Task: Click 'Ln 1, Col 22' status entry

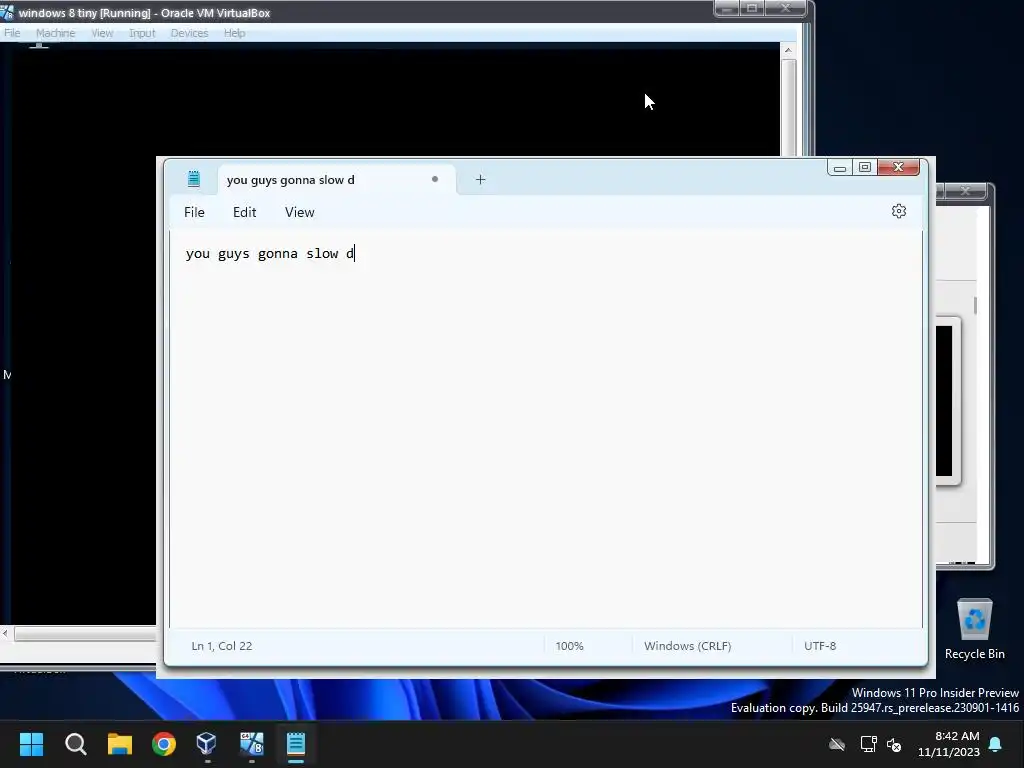Action: click(222, 646)
